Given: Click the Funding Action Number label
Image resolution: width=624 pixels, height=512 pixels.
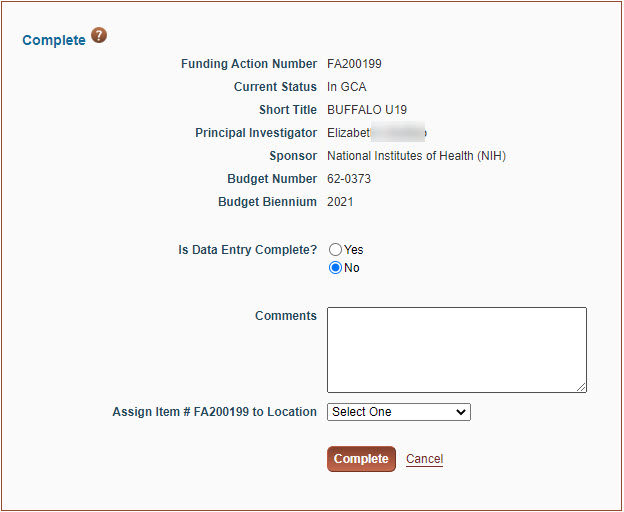Looking at the screenshot, I should [x=249, y=64].
